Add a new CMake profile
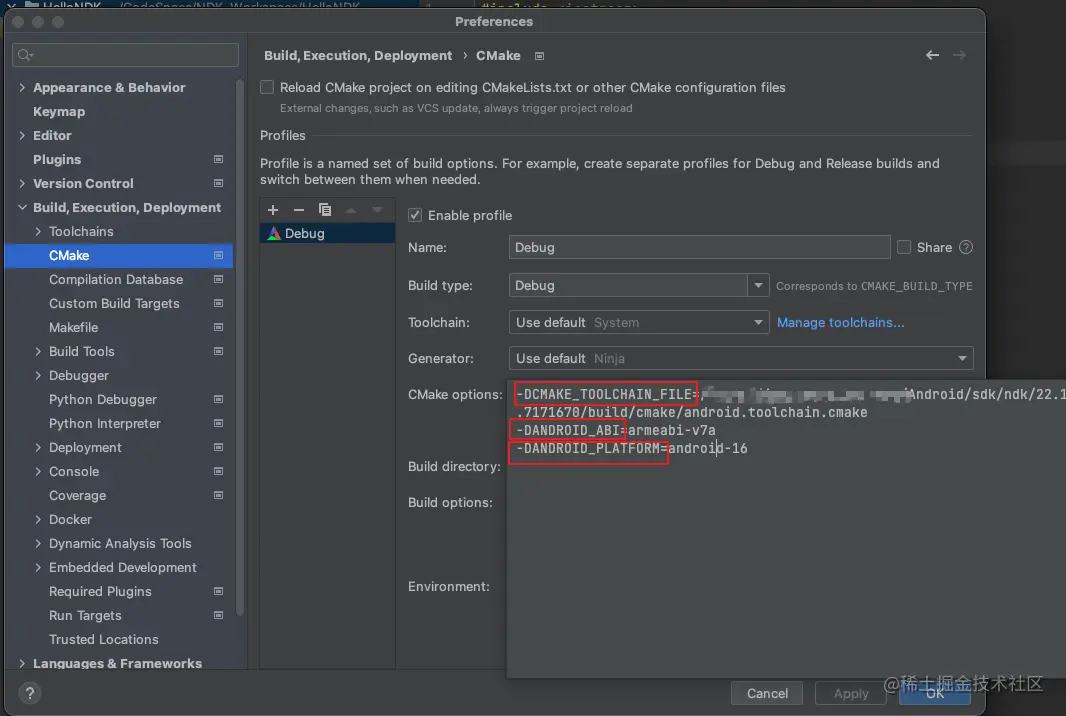Screen dimensions: 1066x716 pyautogui.click(x=273, y=210)
